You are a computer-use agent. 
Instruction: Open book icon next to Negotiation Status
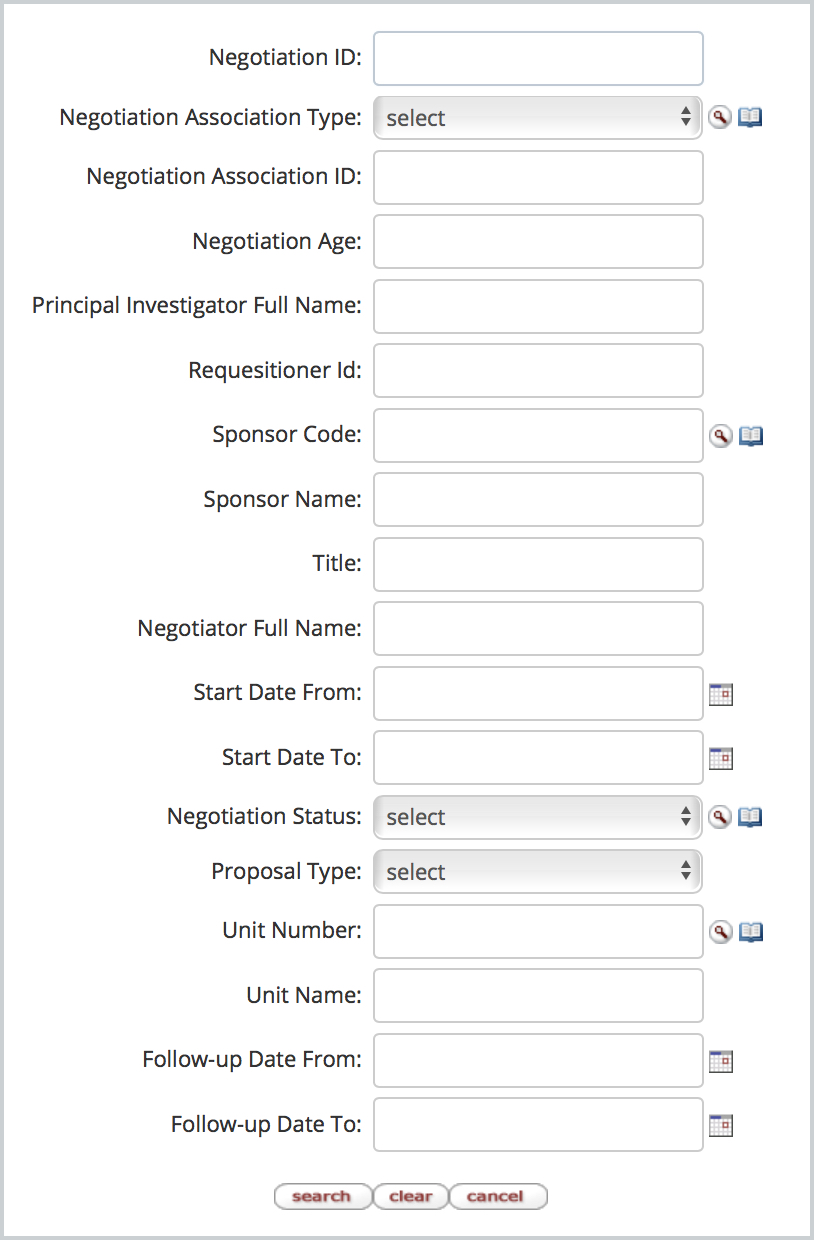(x=750, y=817)
